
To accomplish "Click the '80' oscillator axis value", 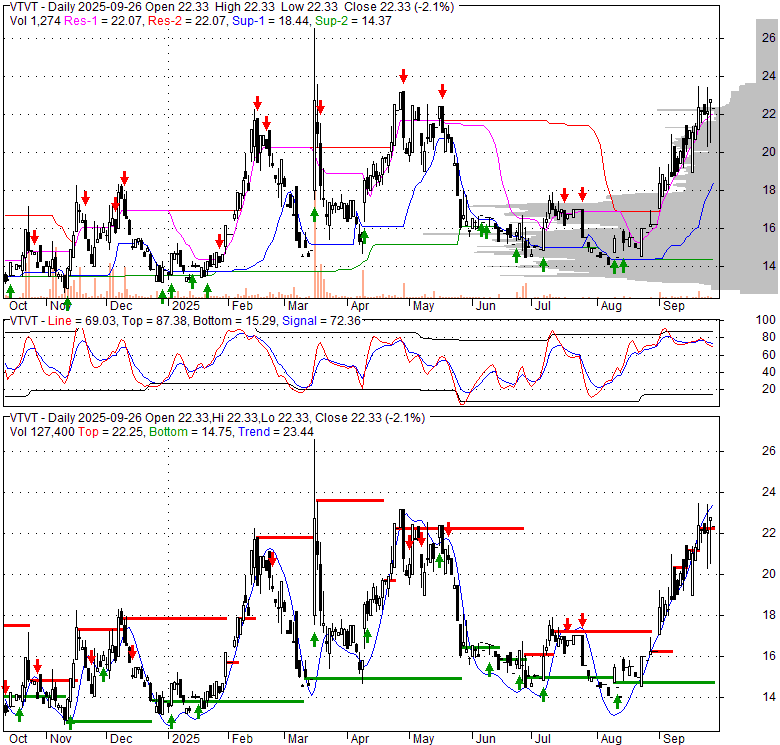I will (769, 337).
